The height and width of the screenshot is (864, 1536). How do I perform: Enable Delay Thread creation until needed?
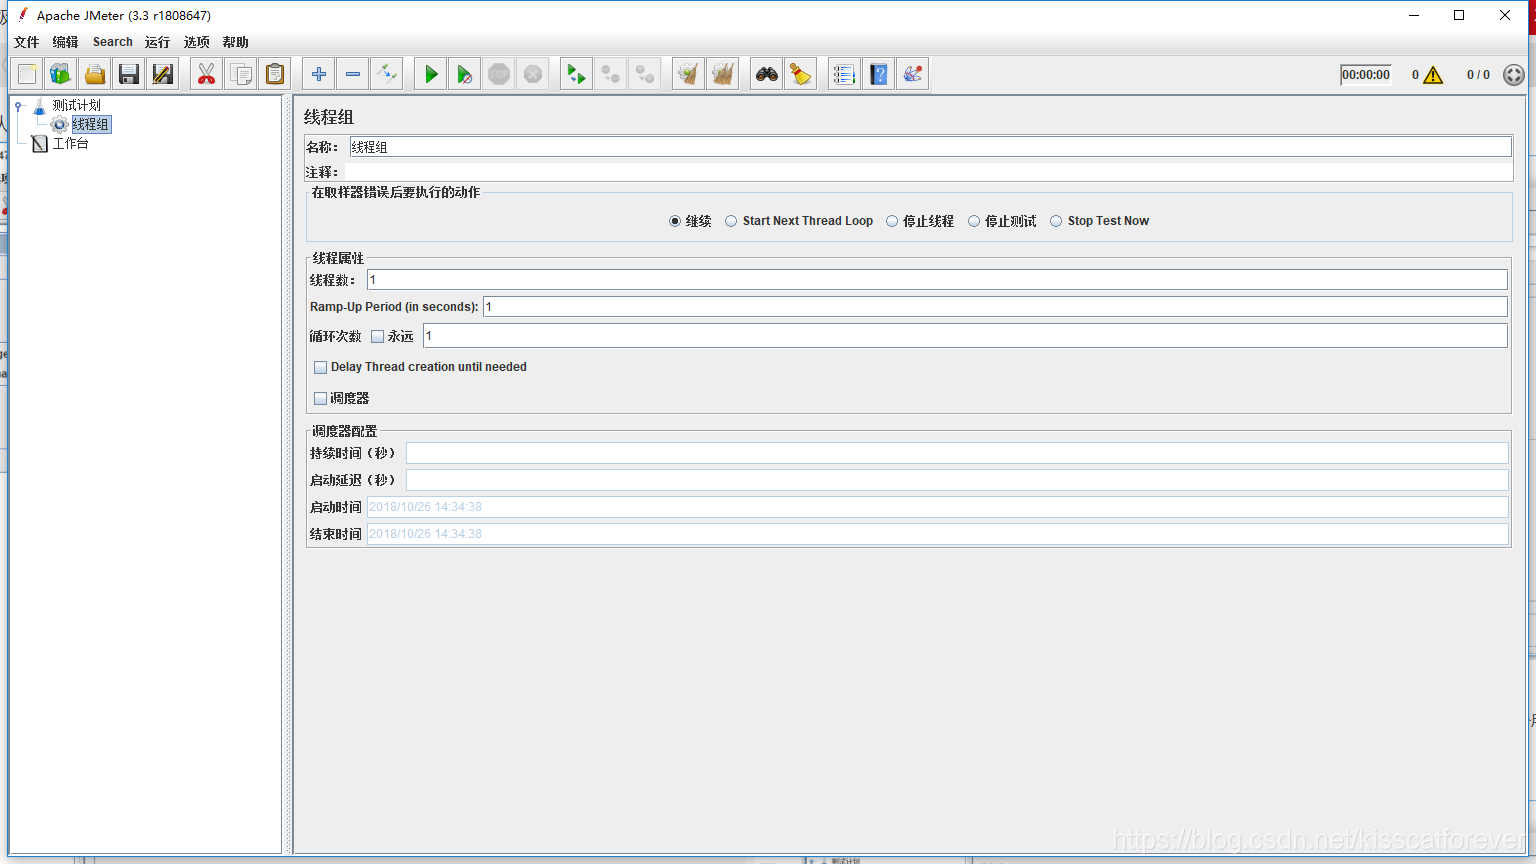pos(320,367)
